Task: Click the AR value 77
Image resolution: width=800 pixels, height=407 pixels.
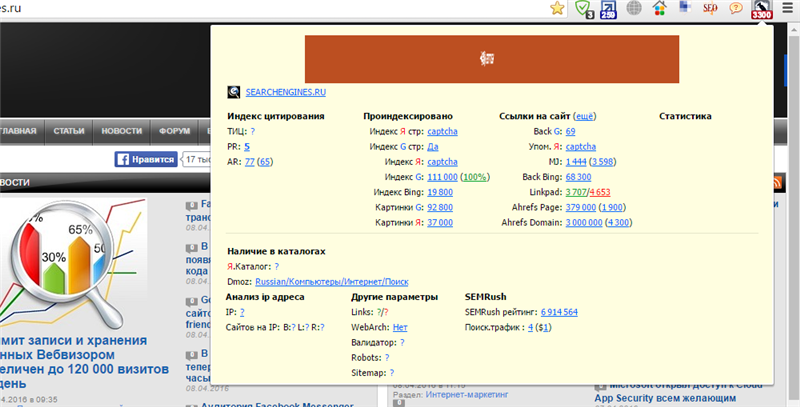Action: 249,162
